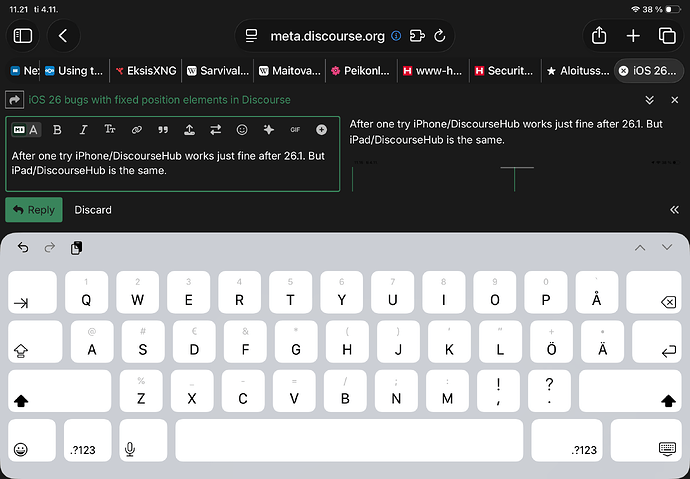Move to previous field with up chevron
The height and width of the screenshot is (479, 690).
click(640, 248)
